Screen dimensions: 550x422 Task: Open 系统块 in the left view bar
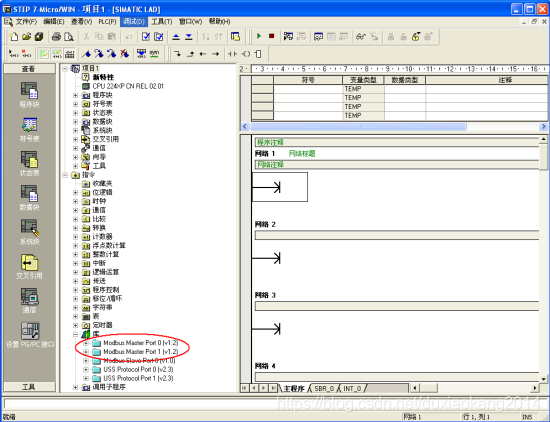[29, 232]
